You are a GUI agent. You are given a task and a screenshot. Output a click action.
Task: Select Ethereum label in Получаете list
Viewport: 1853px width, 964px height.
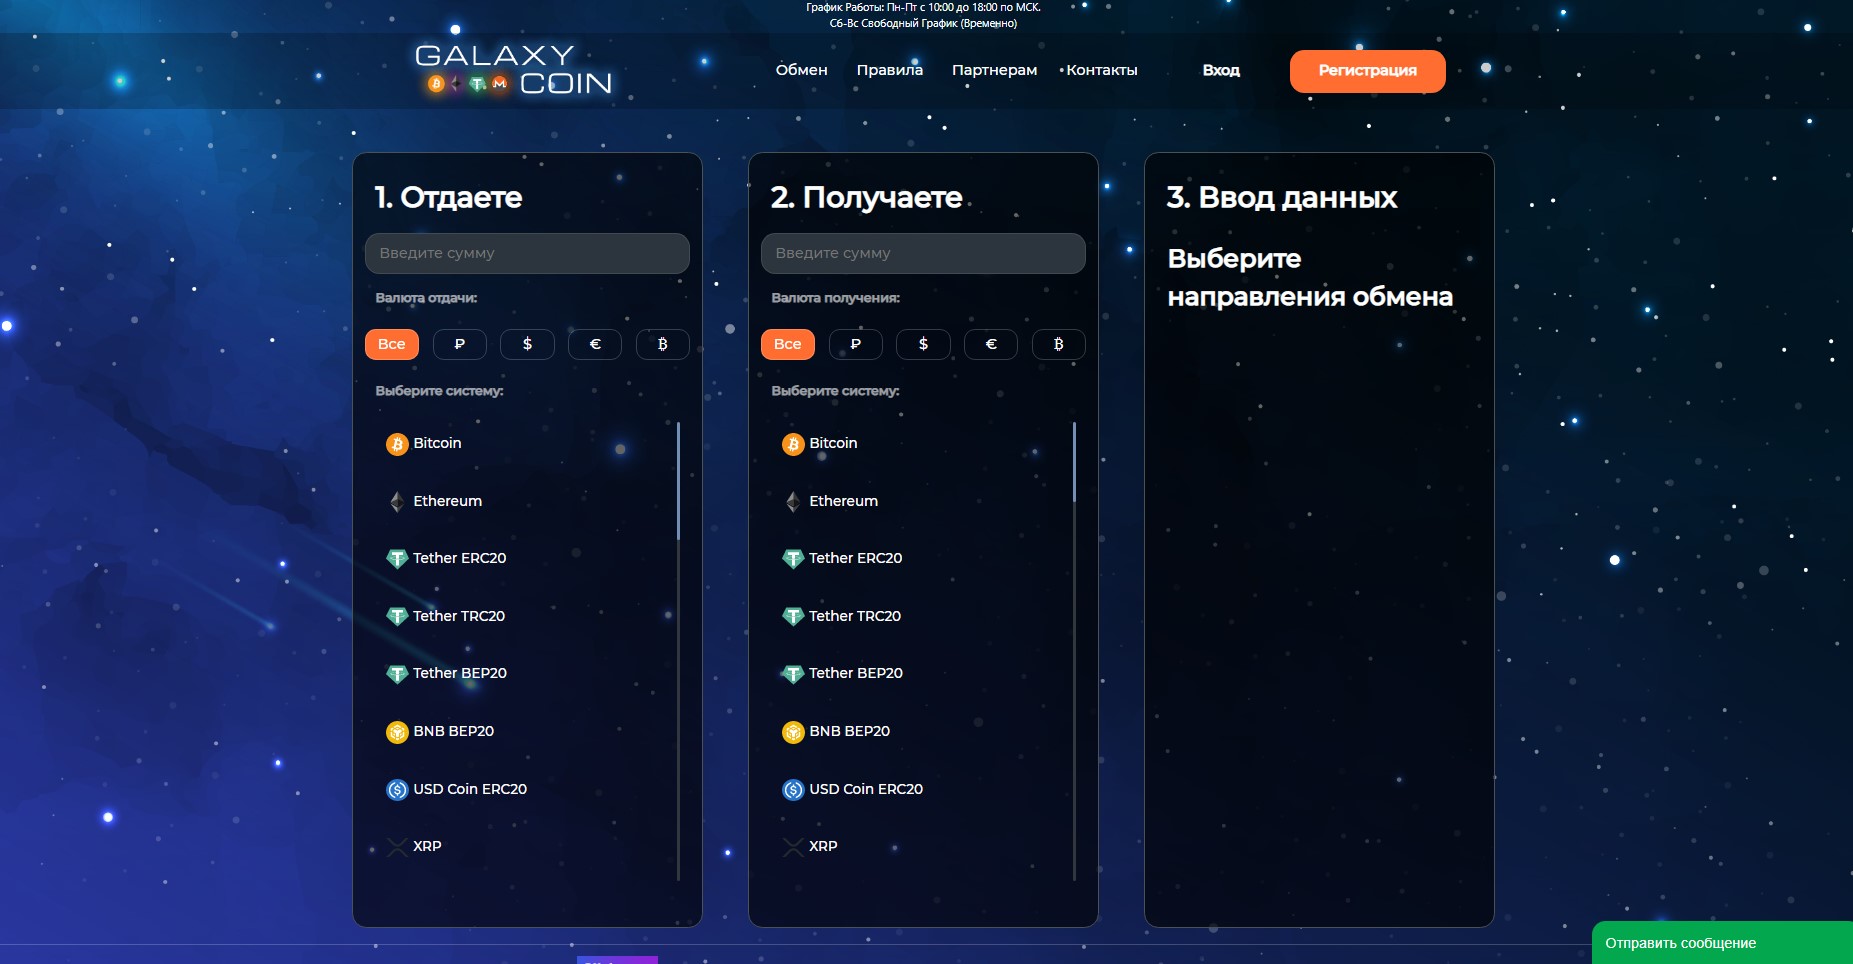843,501
